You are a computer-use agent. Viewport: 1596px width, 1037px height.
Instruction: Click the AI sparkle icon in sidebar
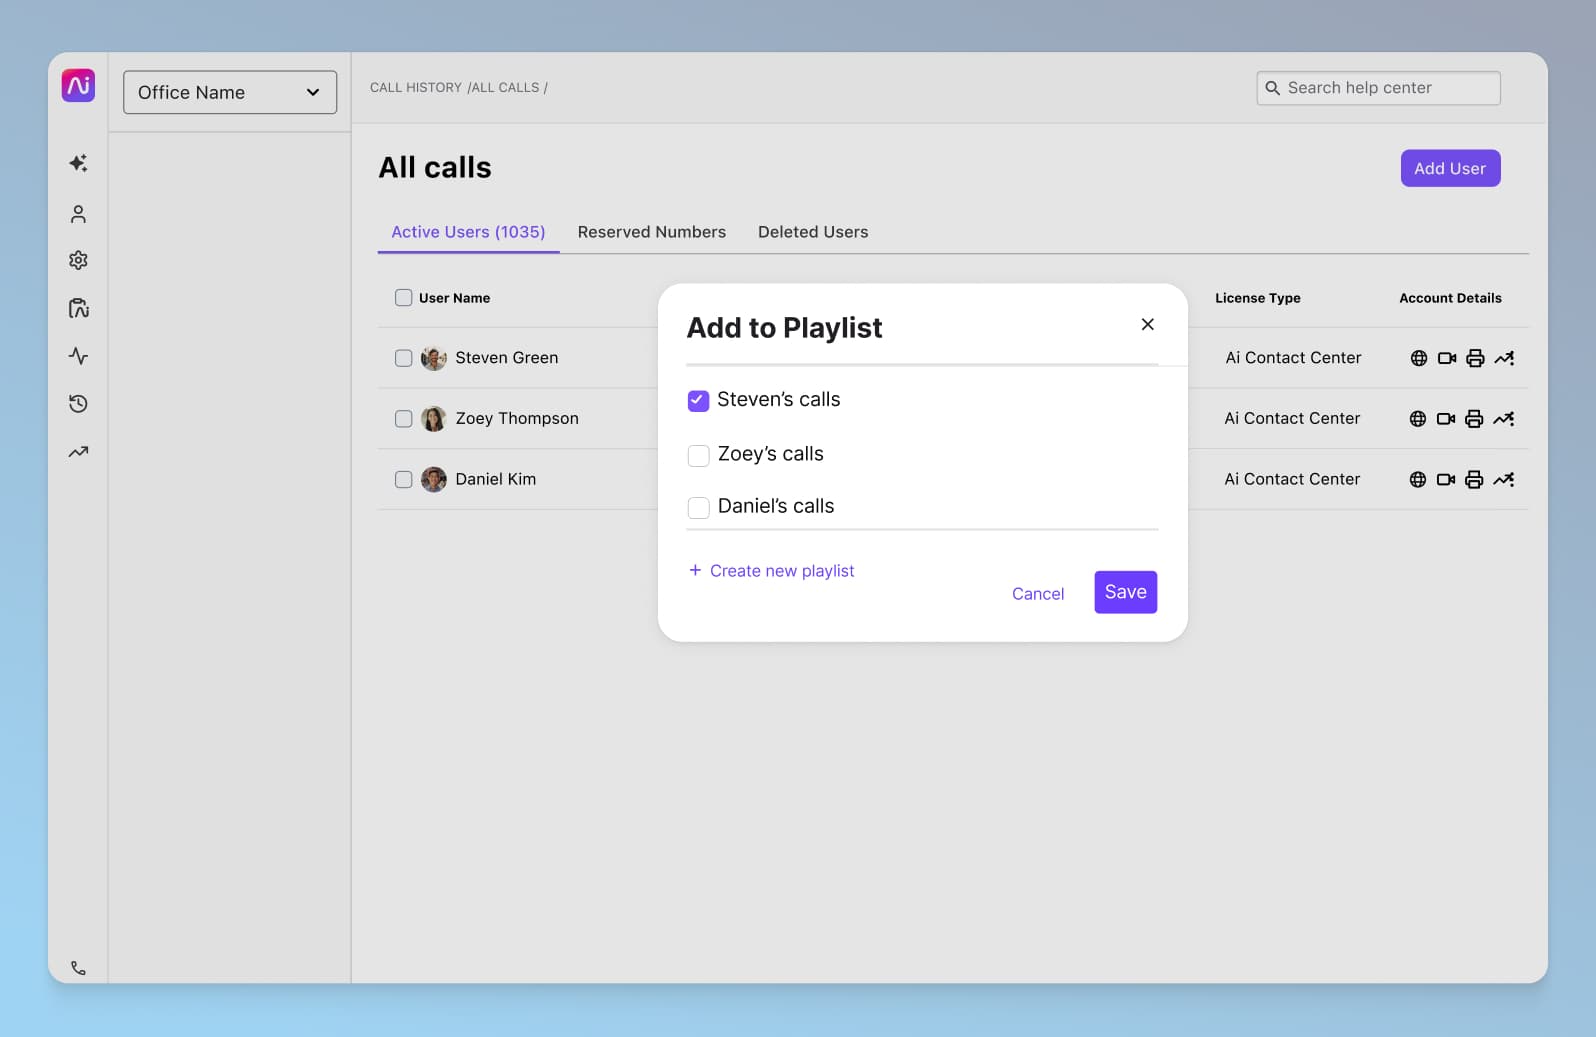tap(78, 163)
